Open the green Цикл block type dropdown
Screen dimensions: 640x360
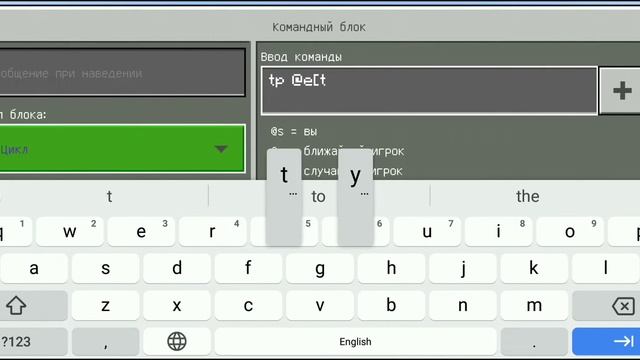[x=122, y=149]
